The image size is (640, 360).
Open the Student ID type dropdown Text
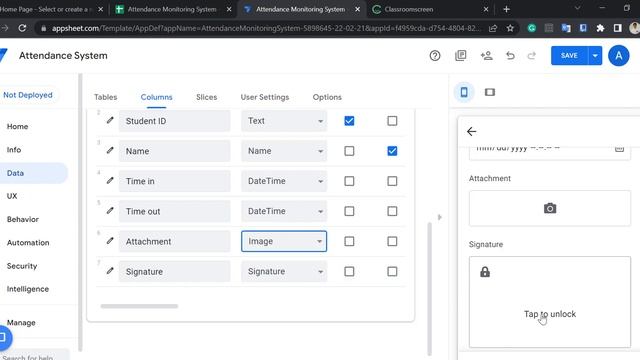pyautogui.click(x=284, y=121)
